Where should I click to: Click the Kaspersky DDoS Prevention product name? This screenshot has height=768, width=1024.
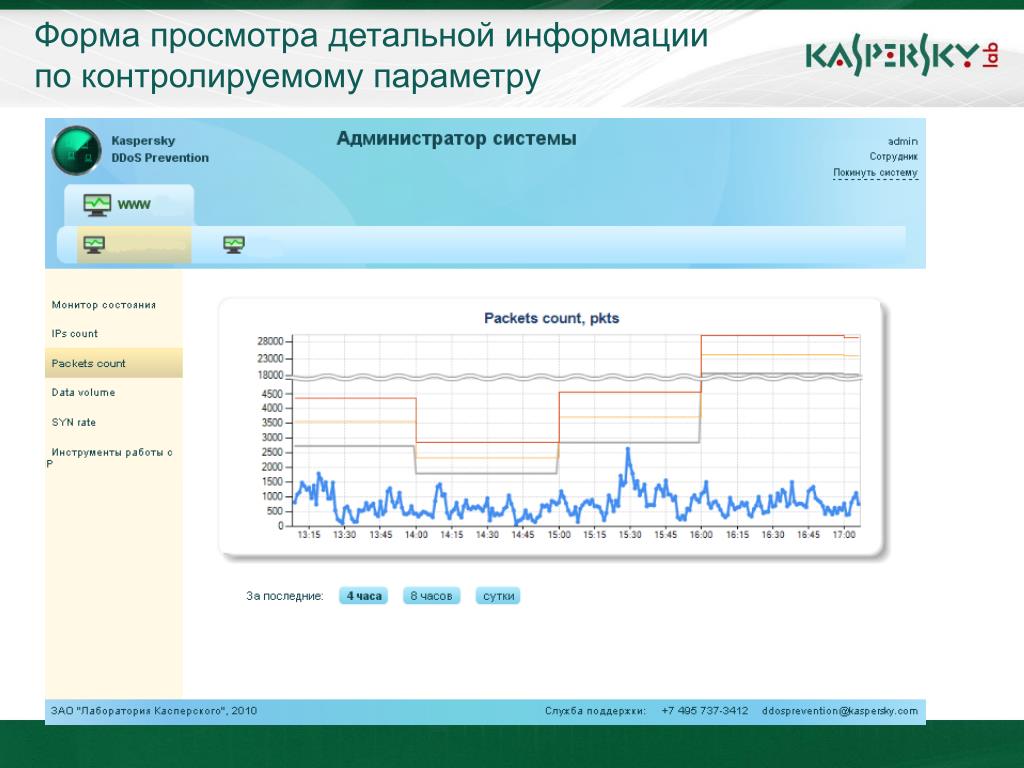tap(160, 149)
